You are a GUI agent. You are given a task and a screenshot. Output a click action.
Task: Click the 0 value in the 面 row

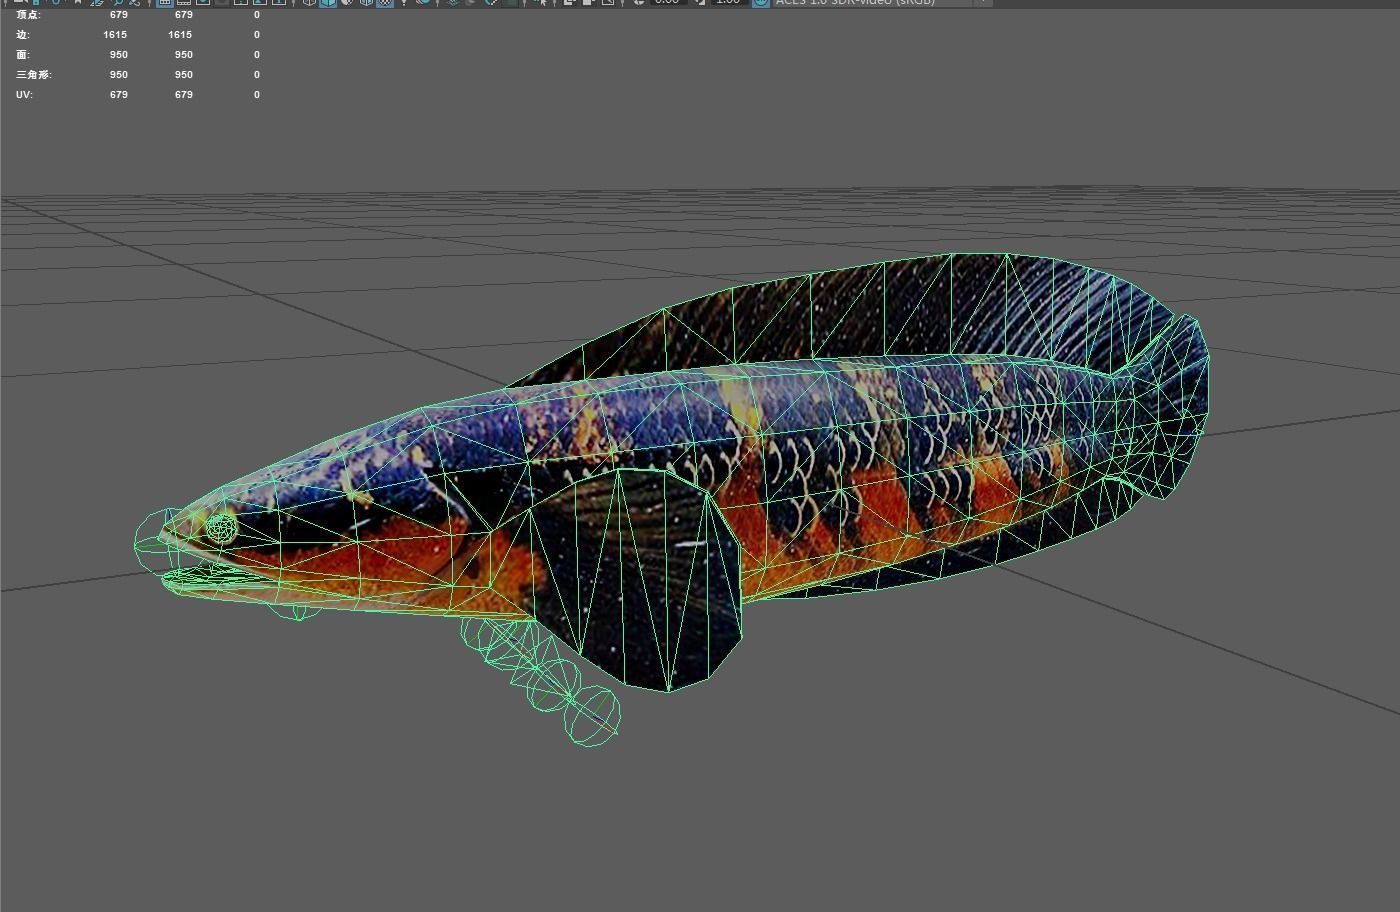tap(257, 54)
